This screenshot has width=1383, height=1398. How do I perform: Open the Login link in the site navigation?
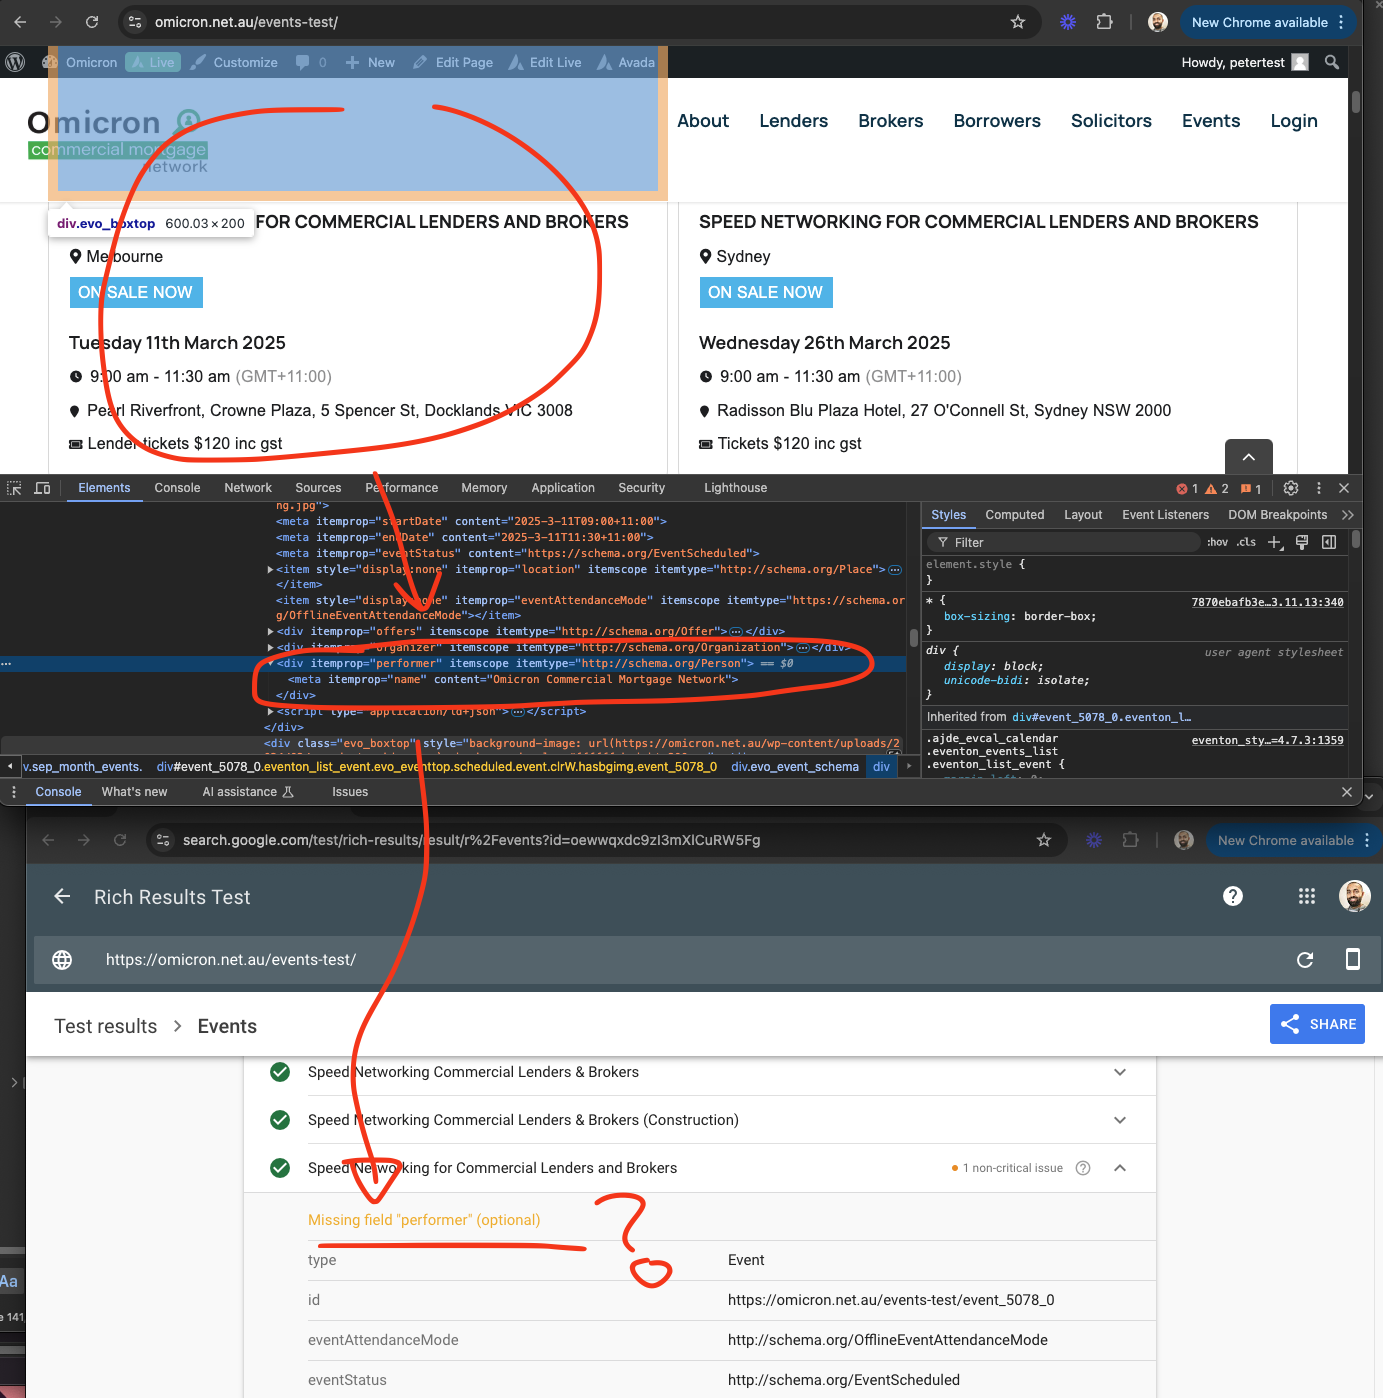pos(1294,121)
